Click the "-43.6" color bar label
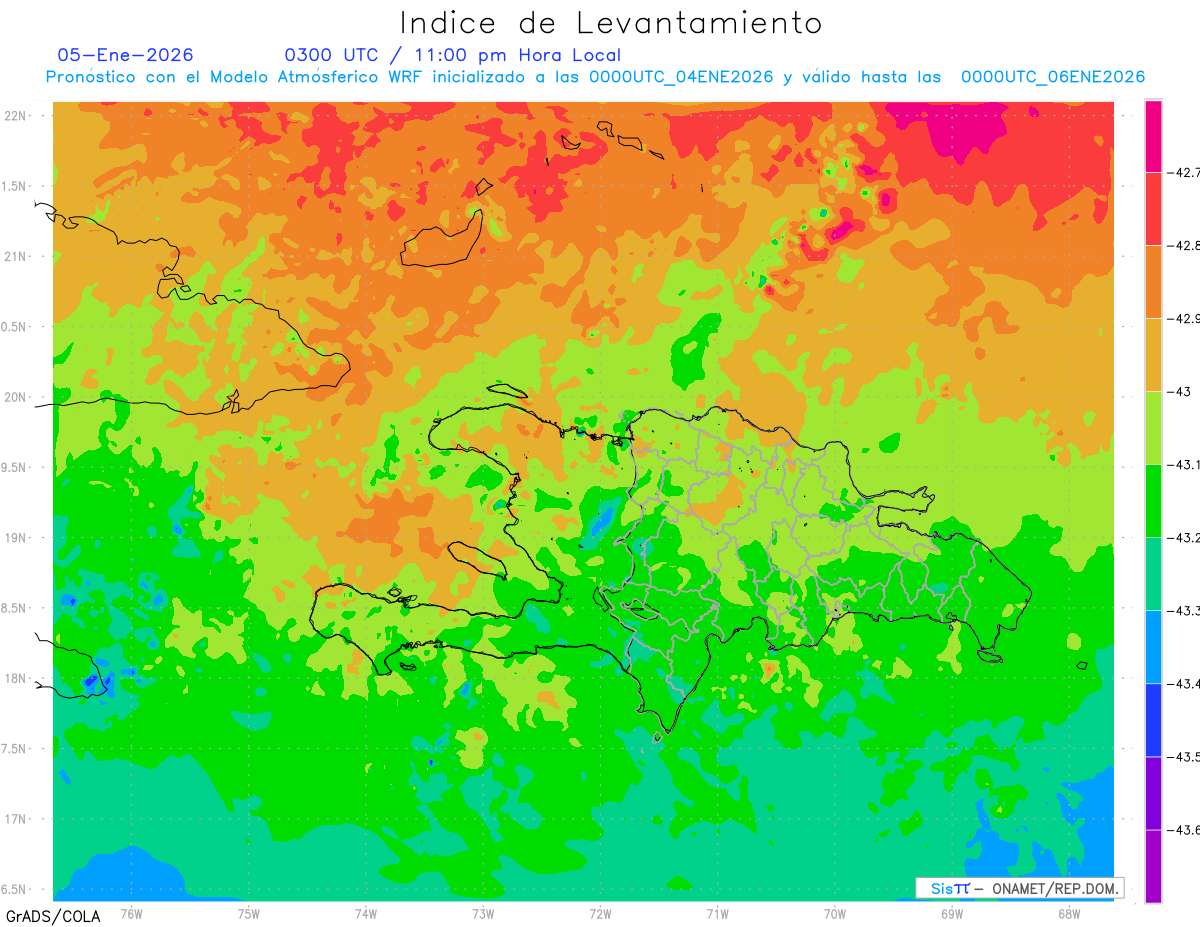Viewport: 1200px width, 927px height. click(1186, 830)
